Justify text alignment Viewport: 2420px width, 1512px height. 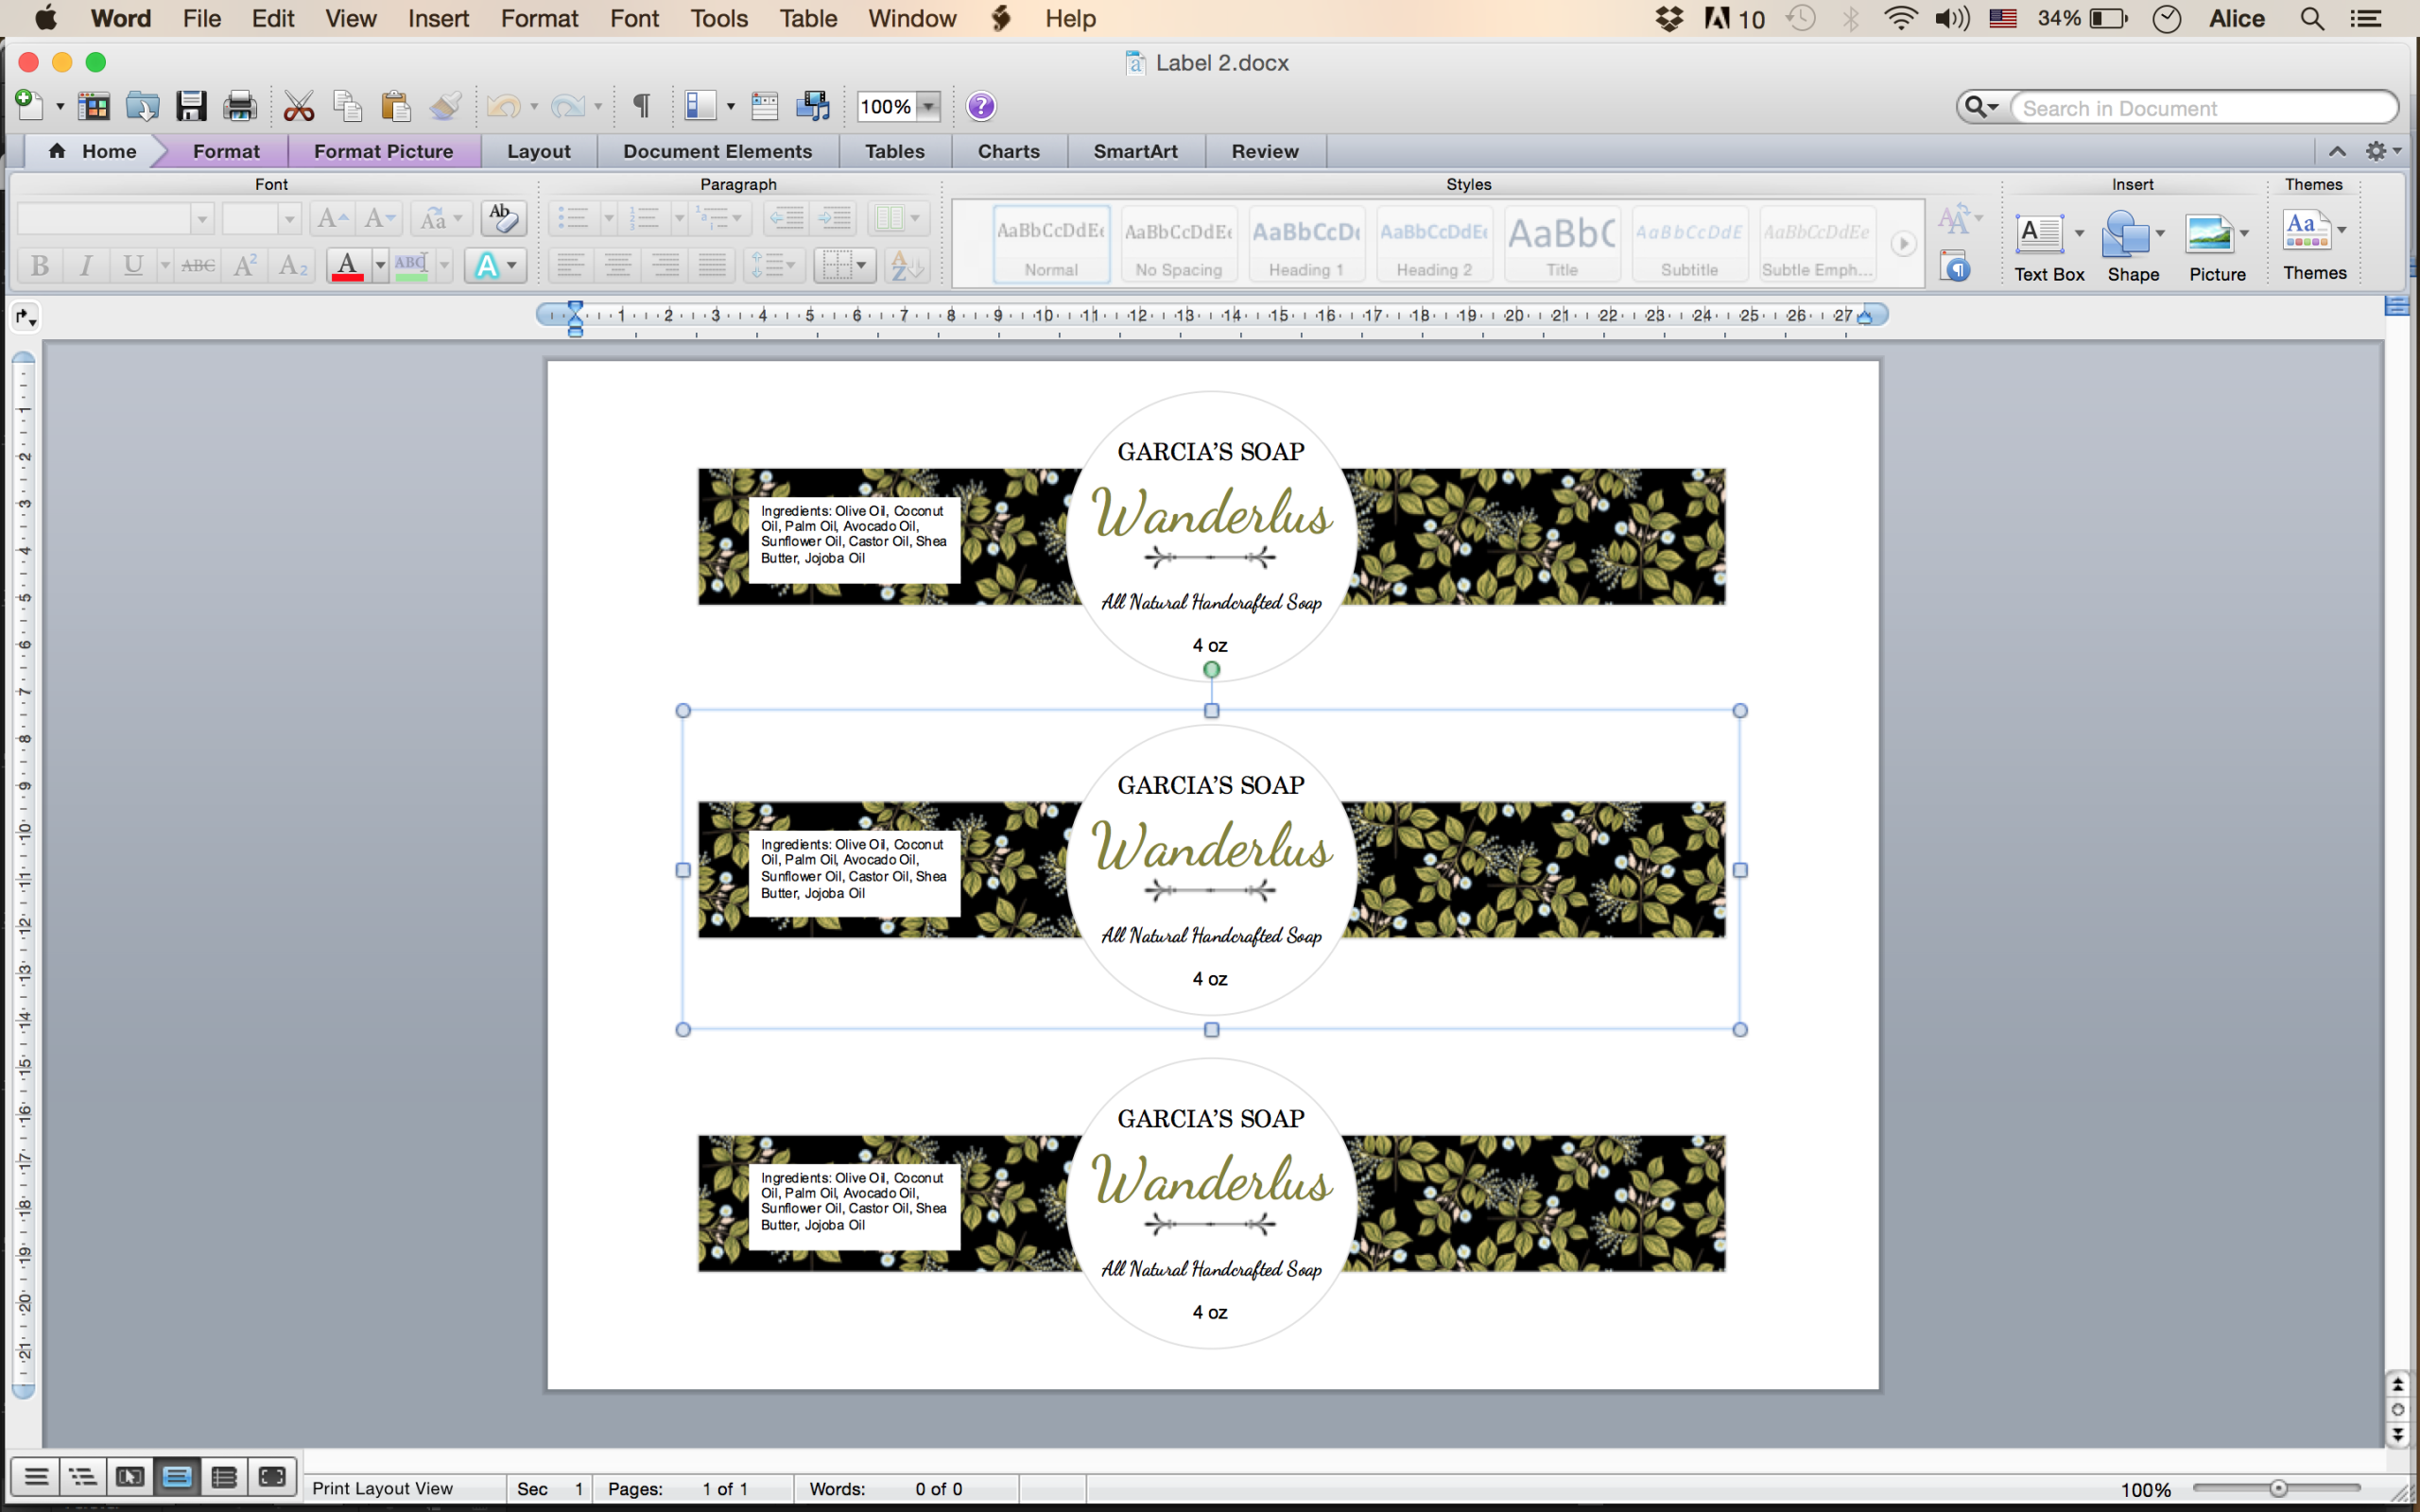(x=713, y=265)
